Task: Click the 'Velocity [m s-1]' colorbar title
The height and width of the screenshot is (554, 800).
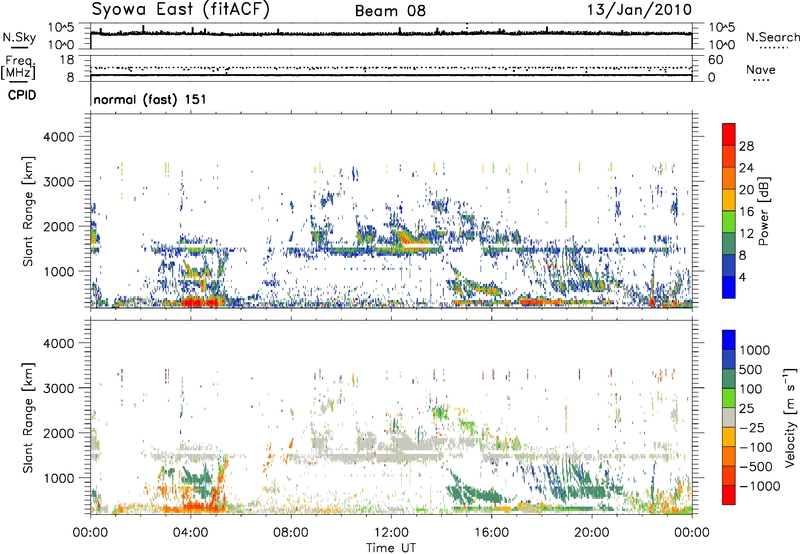Action: tap(790, 417)
